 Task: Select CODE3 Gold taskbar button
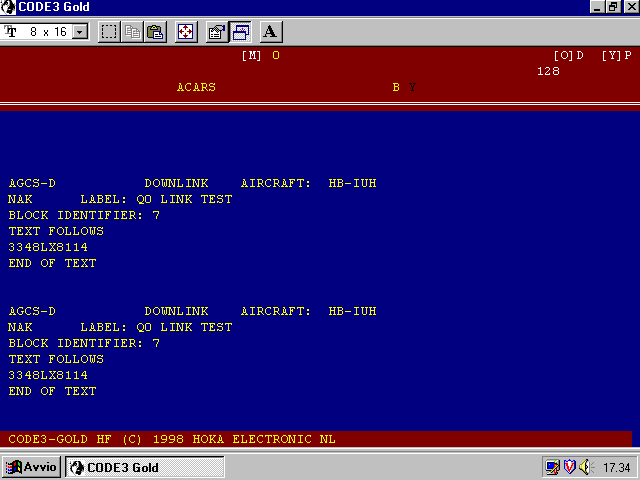pyautogui.click(x=144, y=467)
